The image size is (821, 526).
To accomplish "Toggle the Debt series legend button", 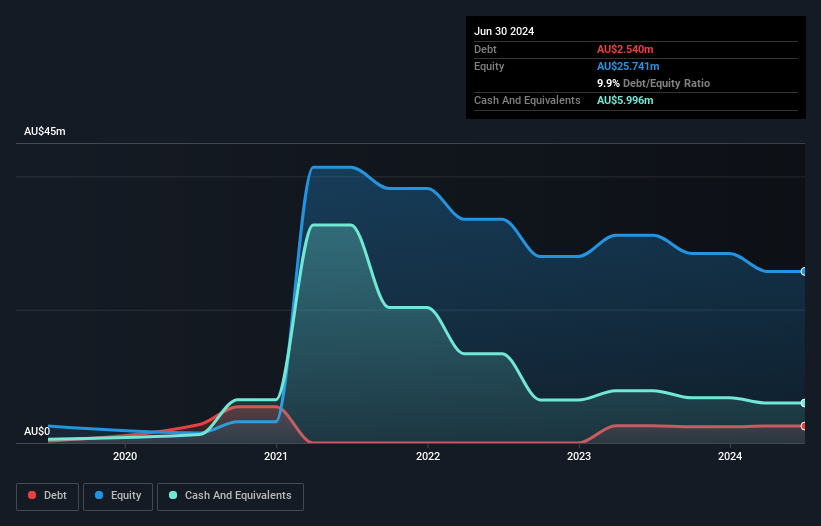I will click(48, 496).
